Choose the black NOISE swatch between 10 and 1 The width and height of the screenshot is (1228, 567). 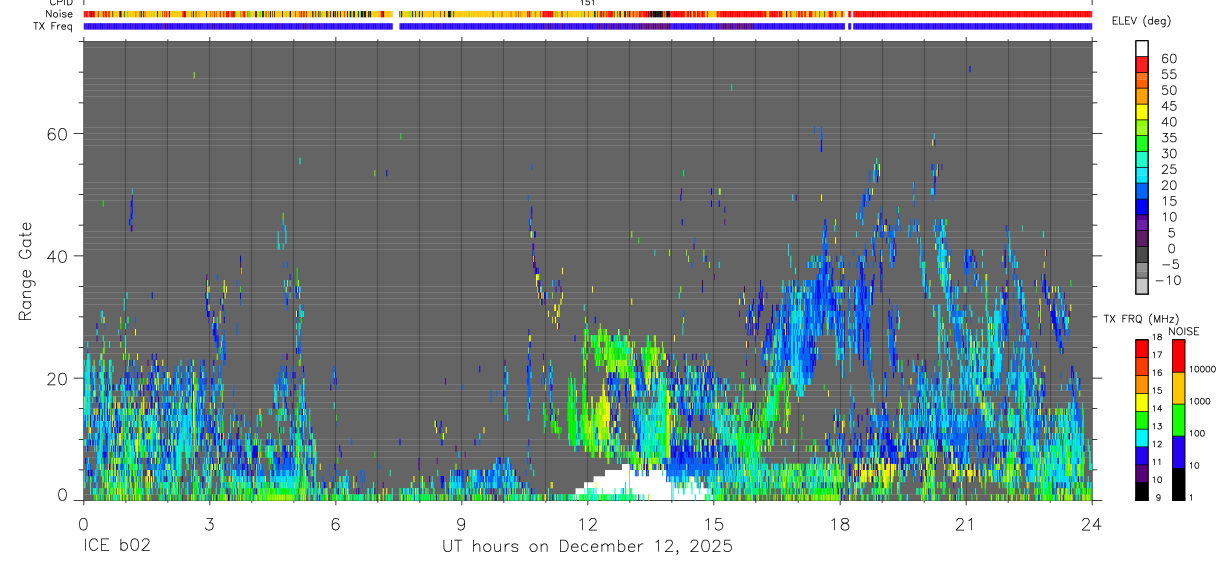coord(1178,483)
